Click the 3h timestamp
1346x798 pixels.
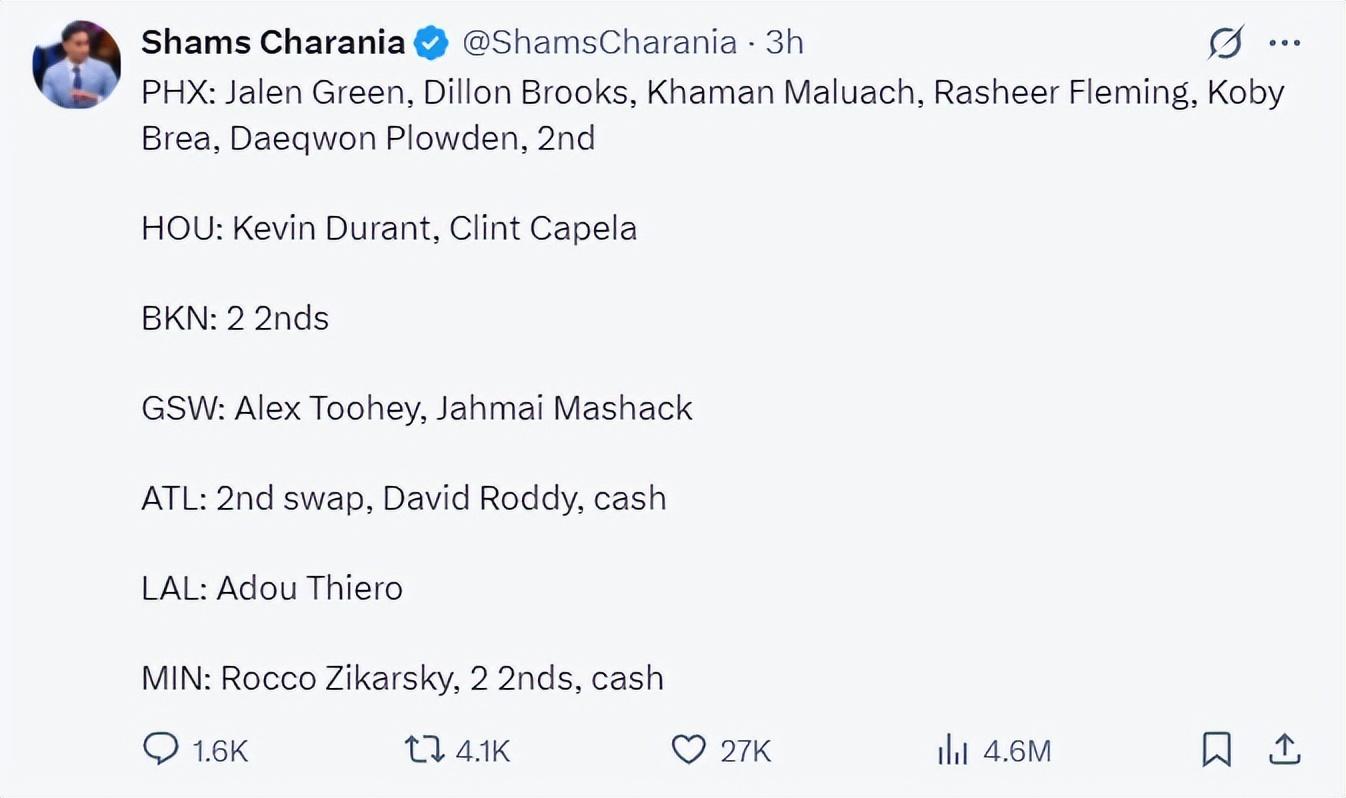pos(785,42)
